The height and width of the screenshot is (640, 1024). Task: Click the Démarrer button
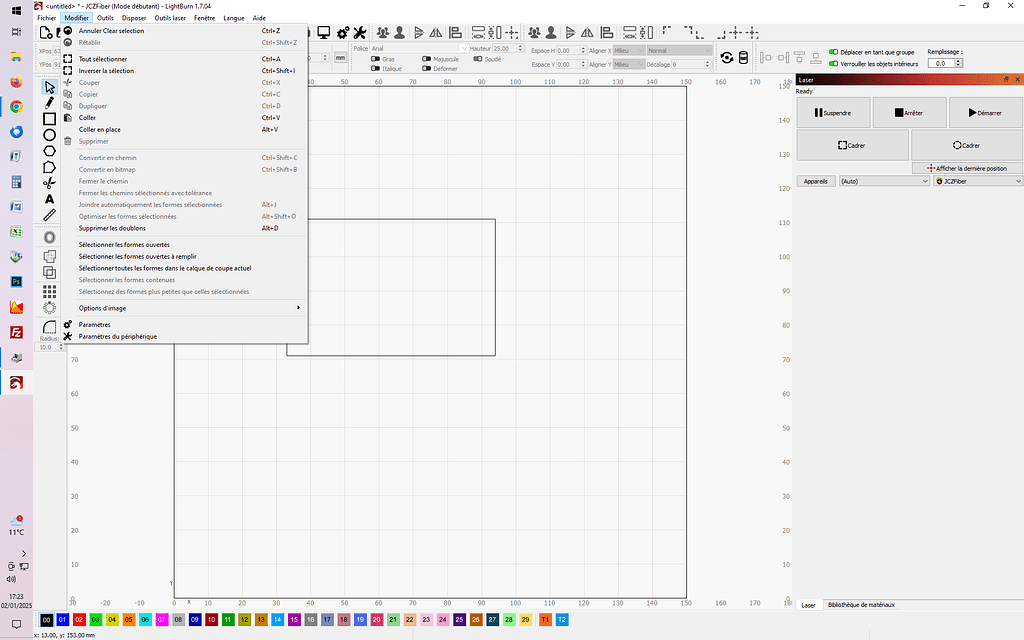click(x=985, y=112)
